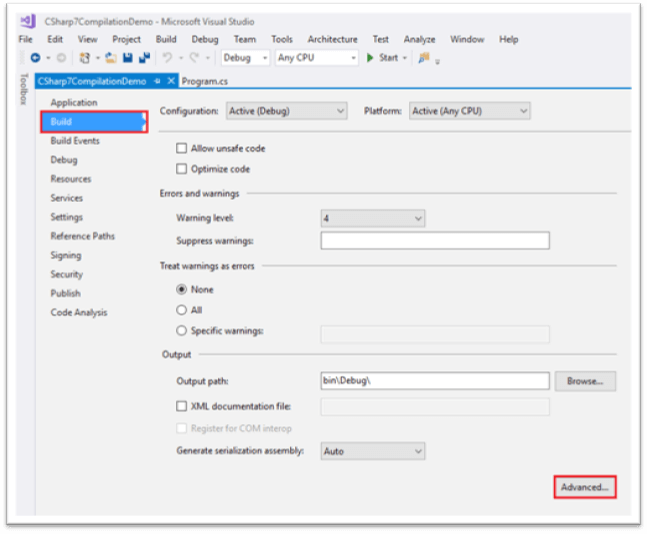Toggle Allow unsafe code checkbox
Screen dimensions: 647x534
182,148
